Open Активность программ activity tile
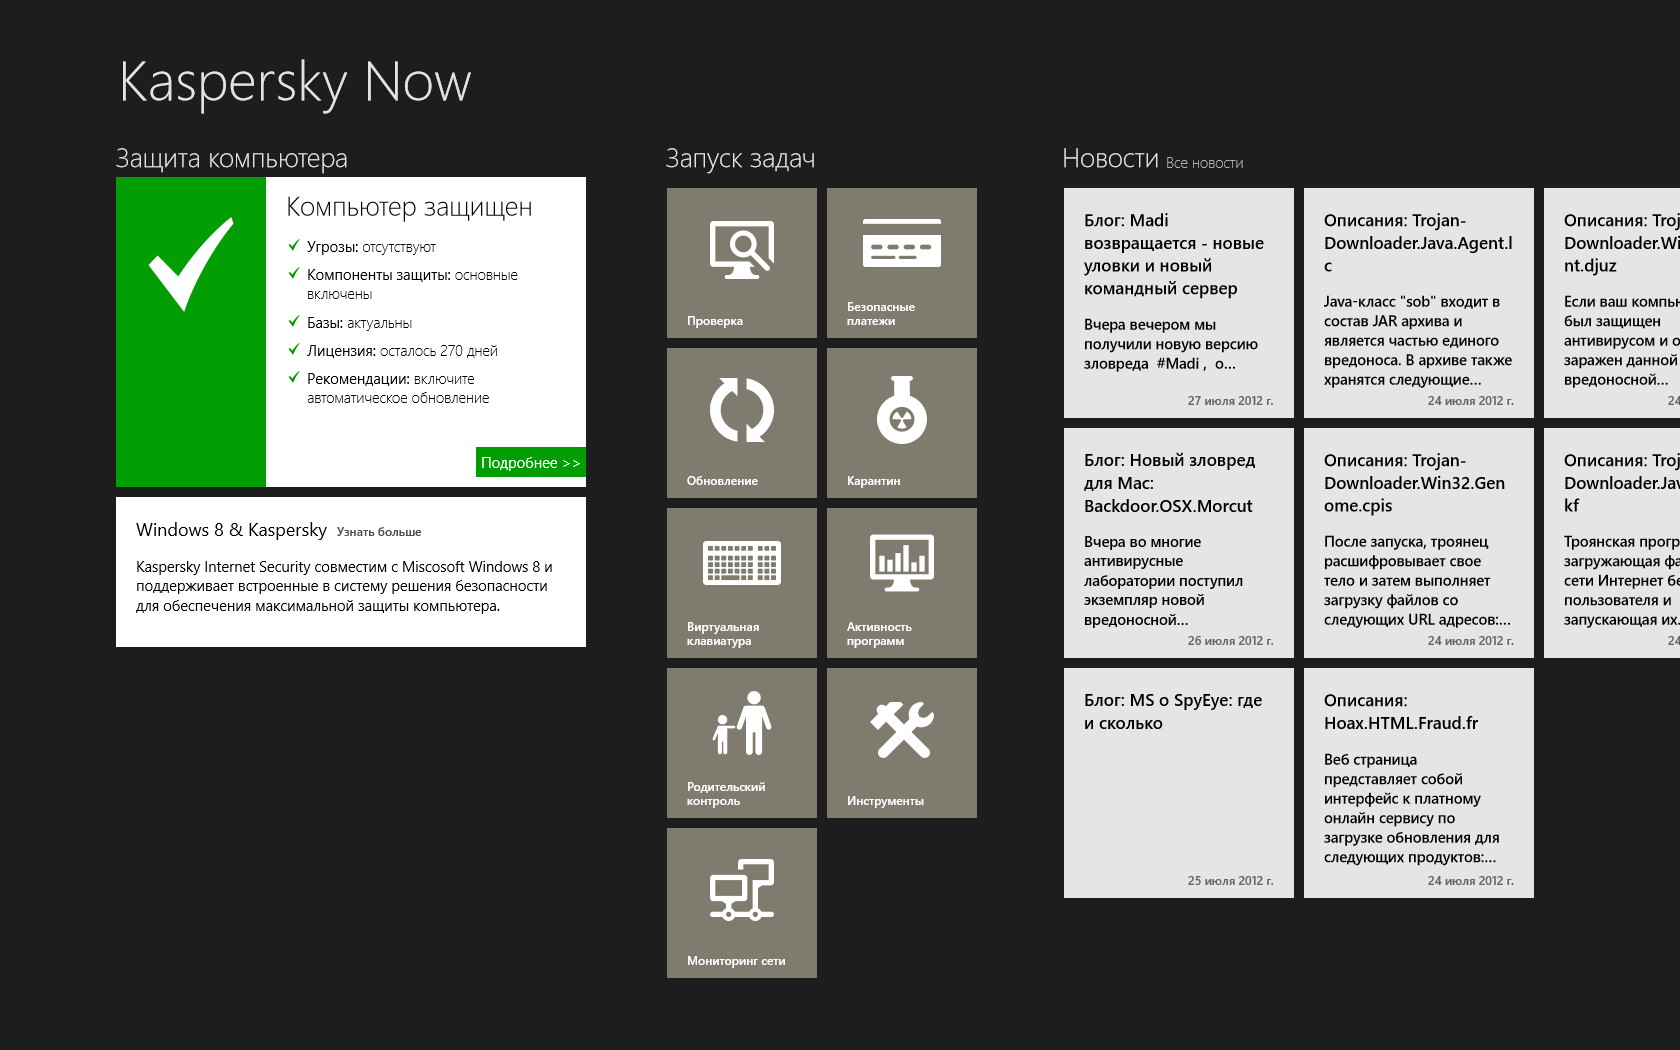 pyautogui.click(x=901, y=583)
